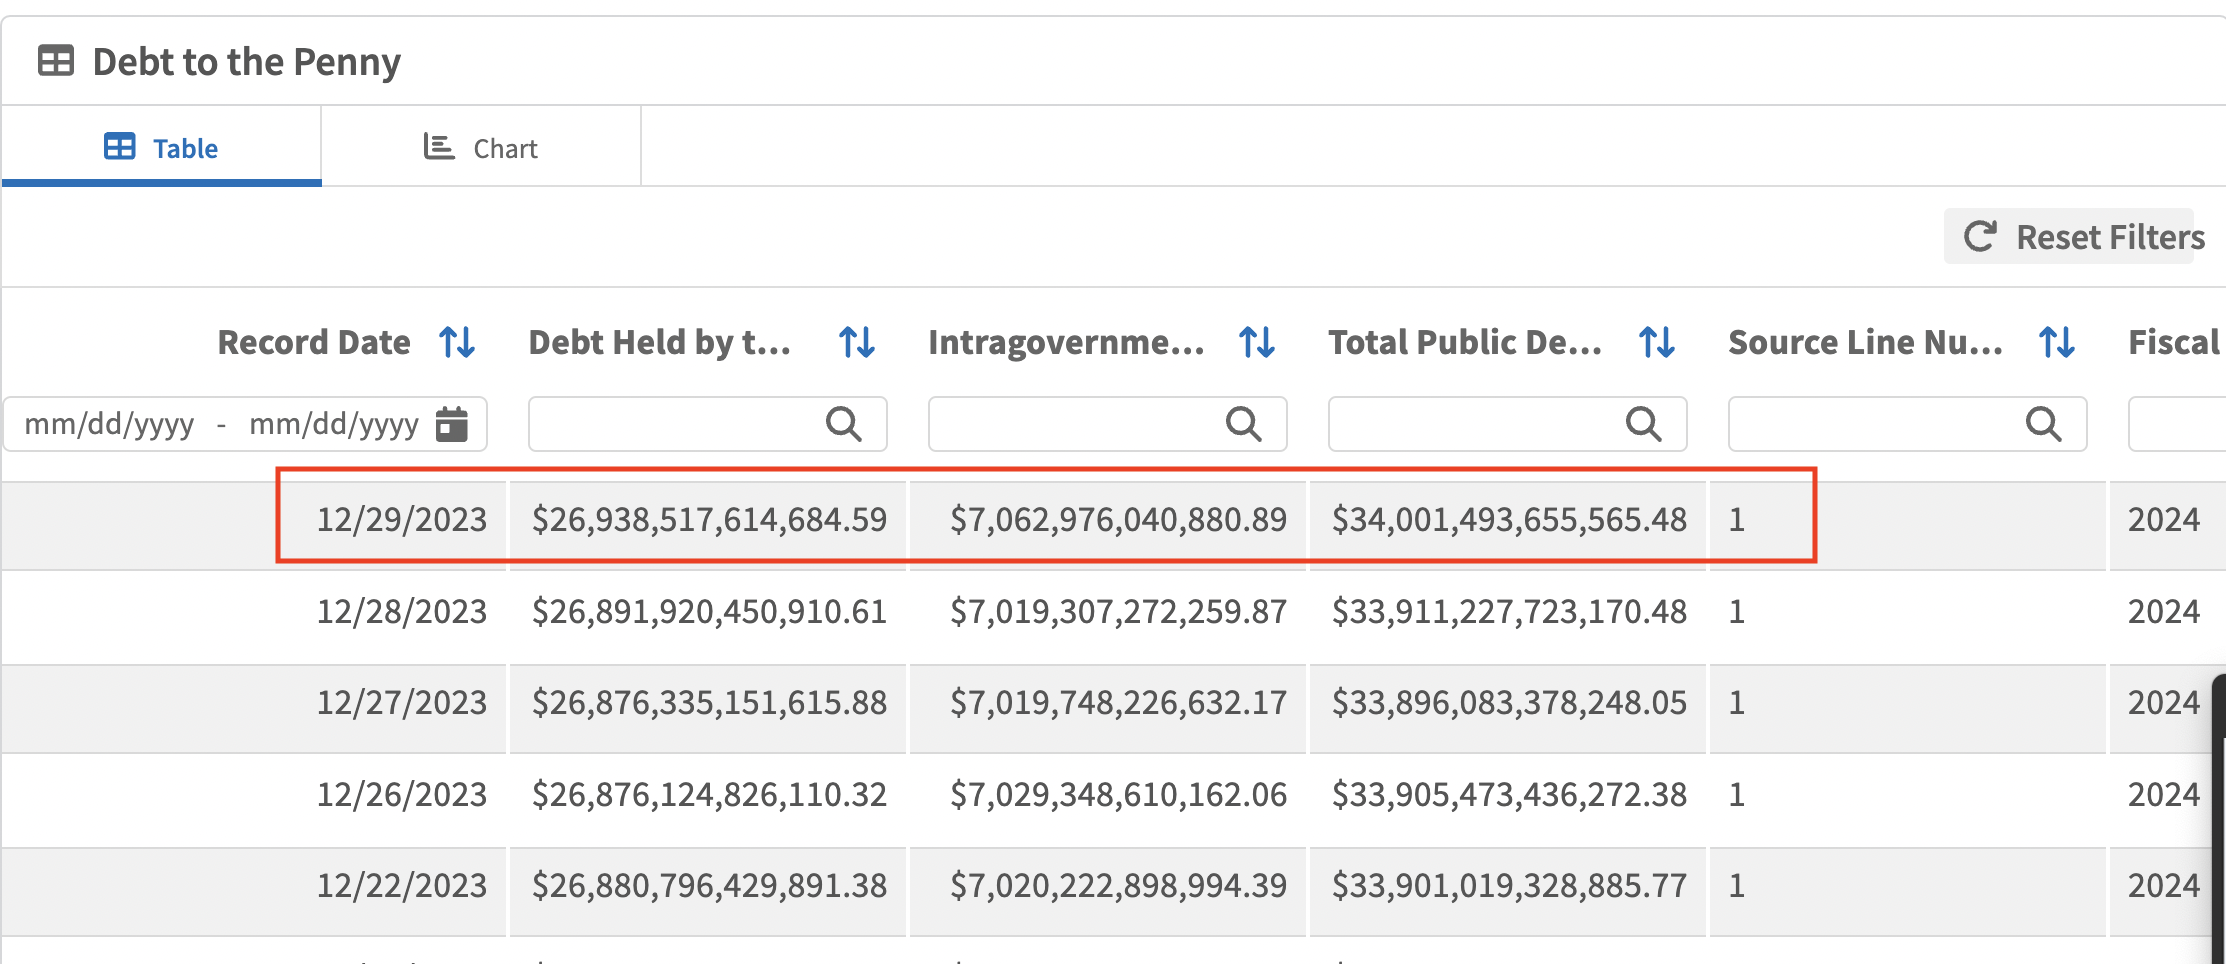
Task: Sort the Intragovernmental Holdings column
Action: coord(1257,342)
